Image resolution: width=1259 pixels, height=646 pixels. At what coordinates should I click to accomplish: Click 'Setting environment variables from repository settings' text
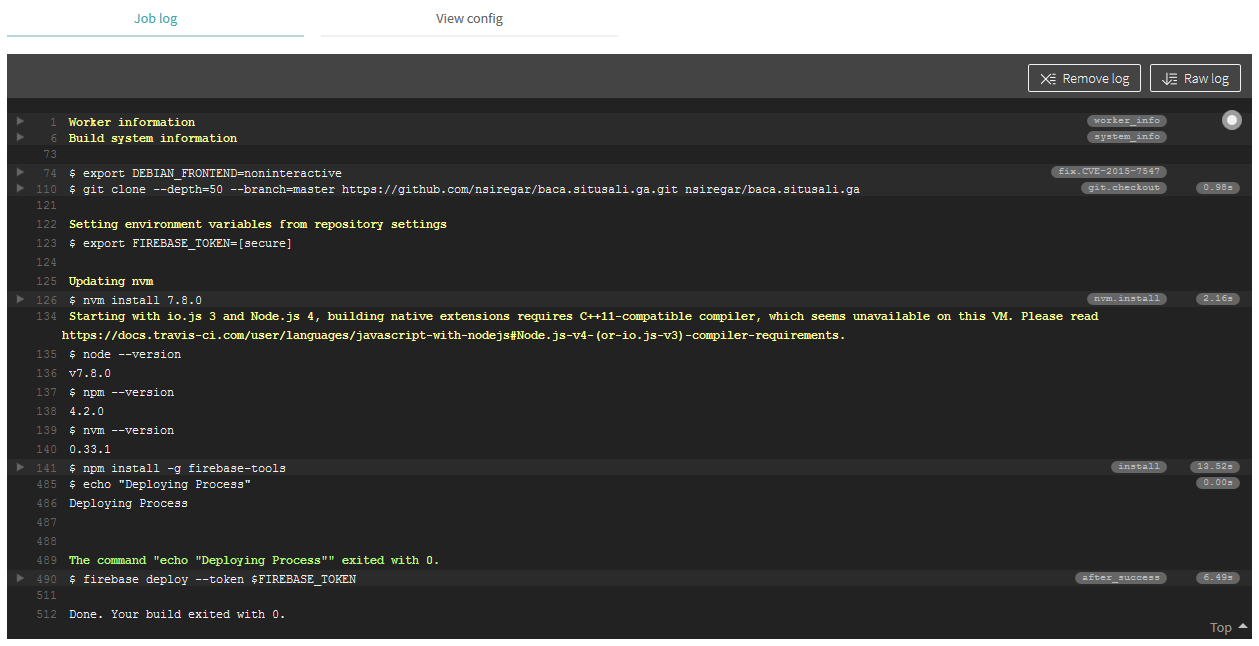(258, 224)
